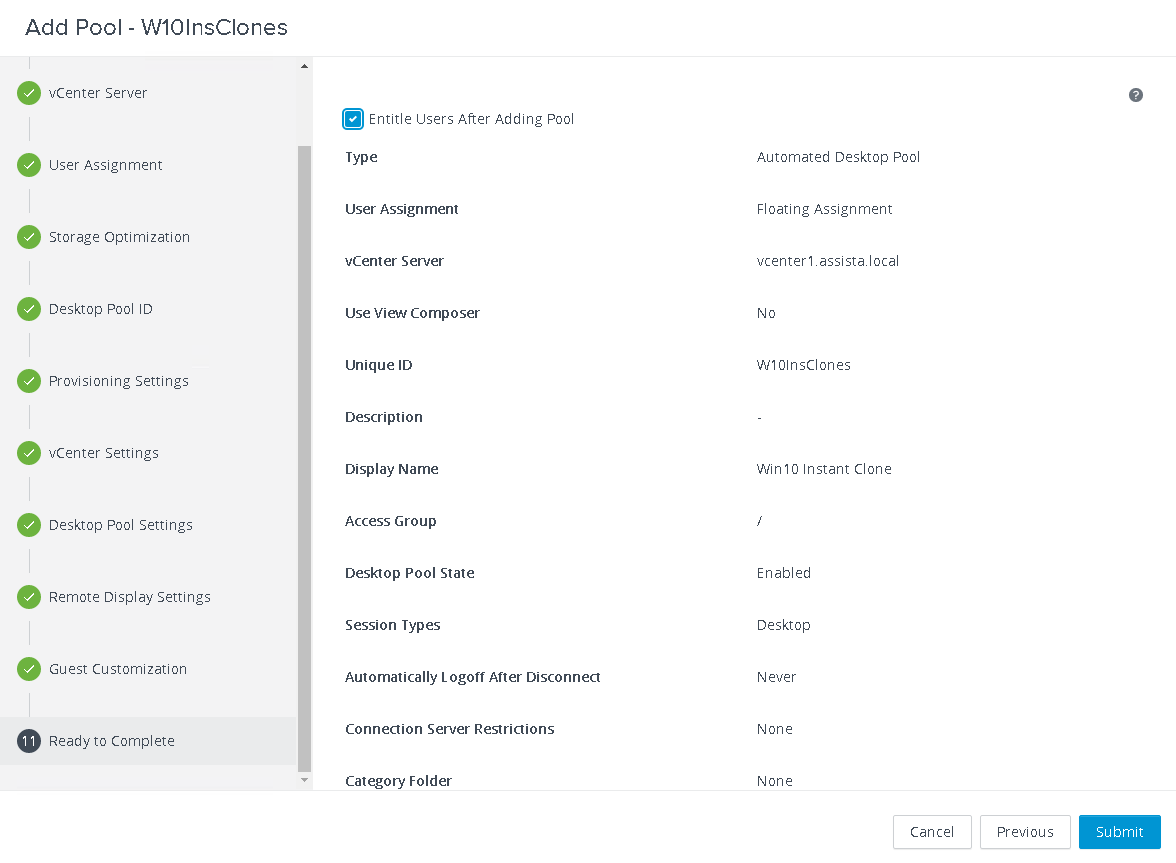Click the Unique ID value W10InsClones
The width and height of the screenshot is (1176, 863).
[803, 365]
